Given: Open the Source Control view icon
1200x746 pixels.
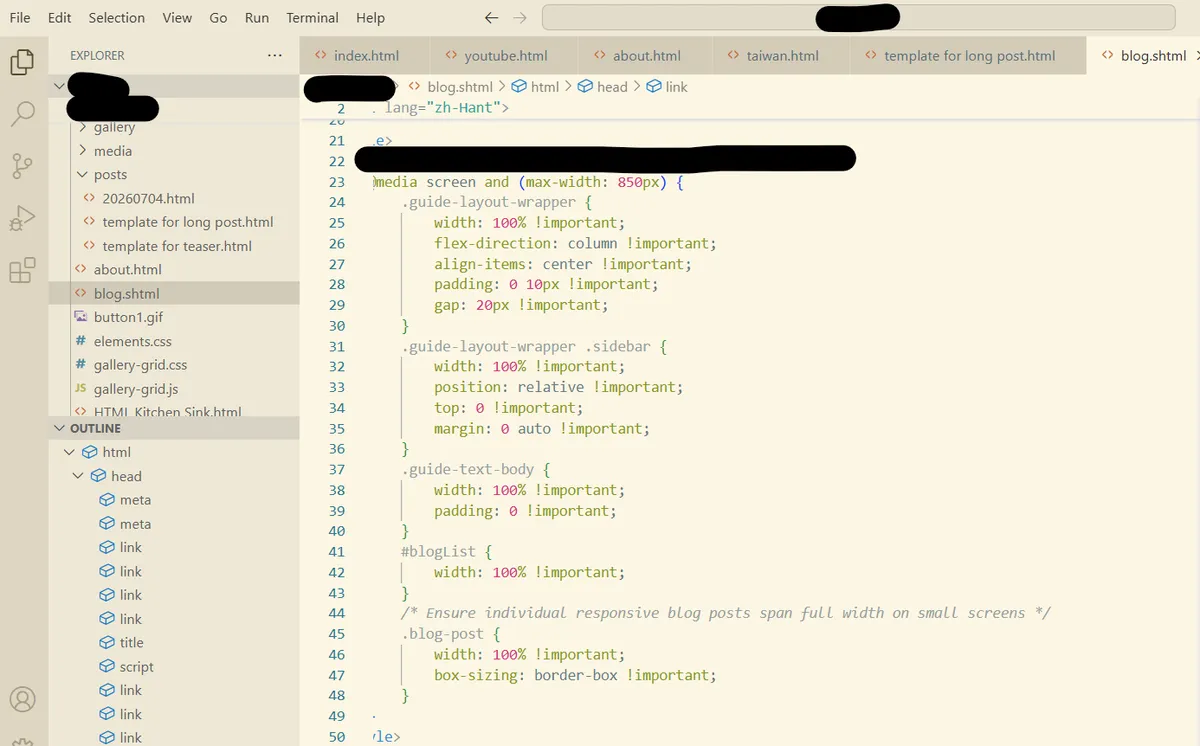Looking at the screenshot, I should click(x=22, y=166).
